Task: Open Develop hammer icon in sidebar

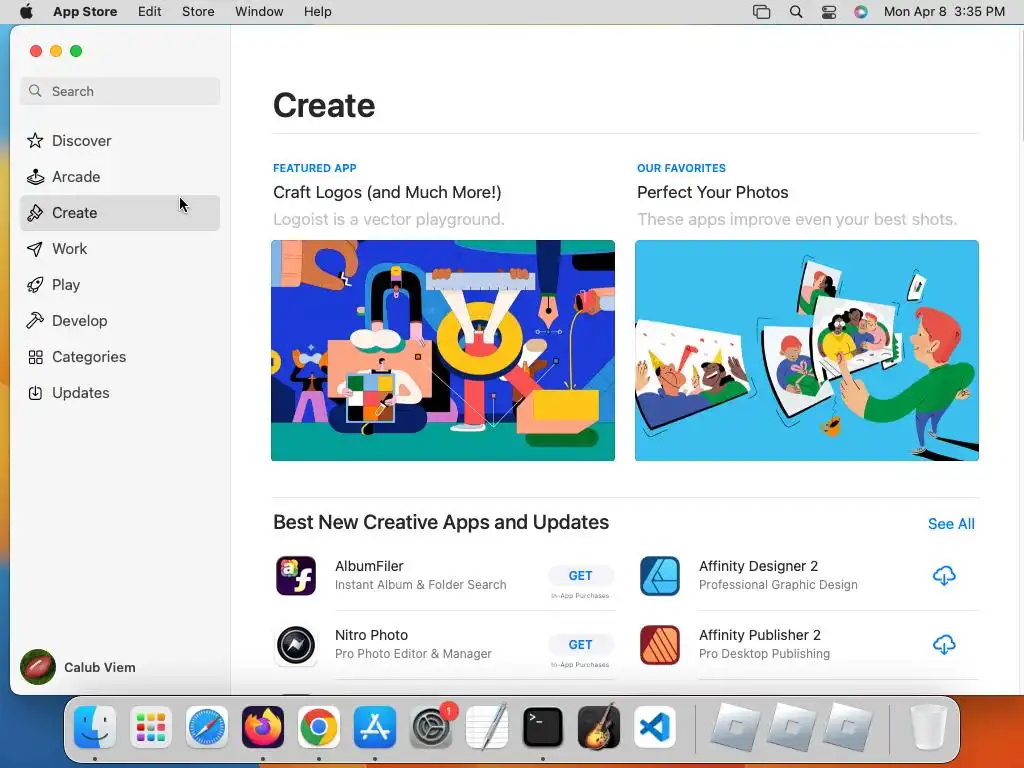Action: [x=35, y=321]
